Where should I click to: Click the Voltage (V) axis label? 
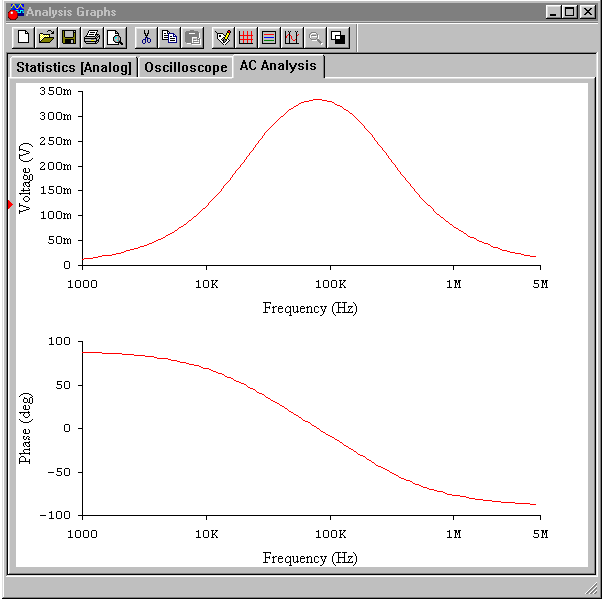pos(25,178)
